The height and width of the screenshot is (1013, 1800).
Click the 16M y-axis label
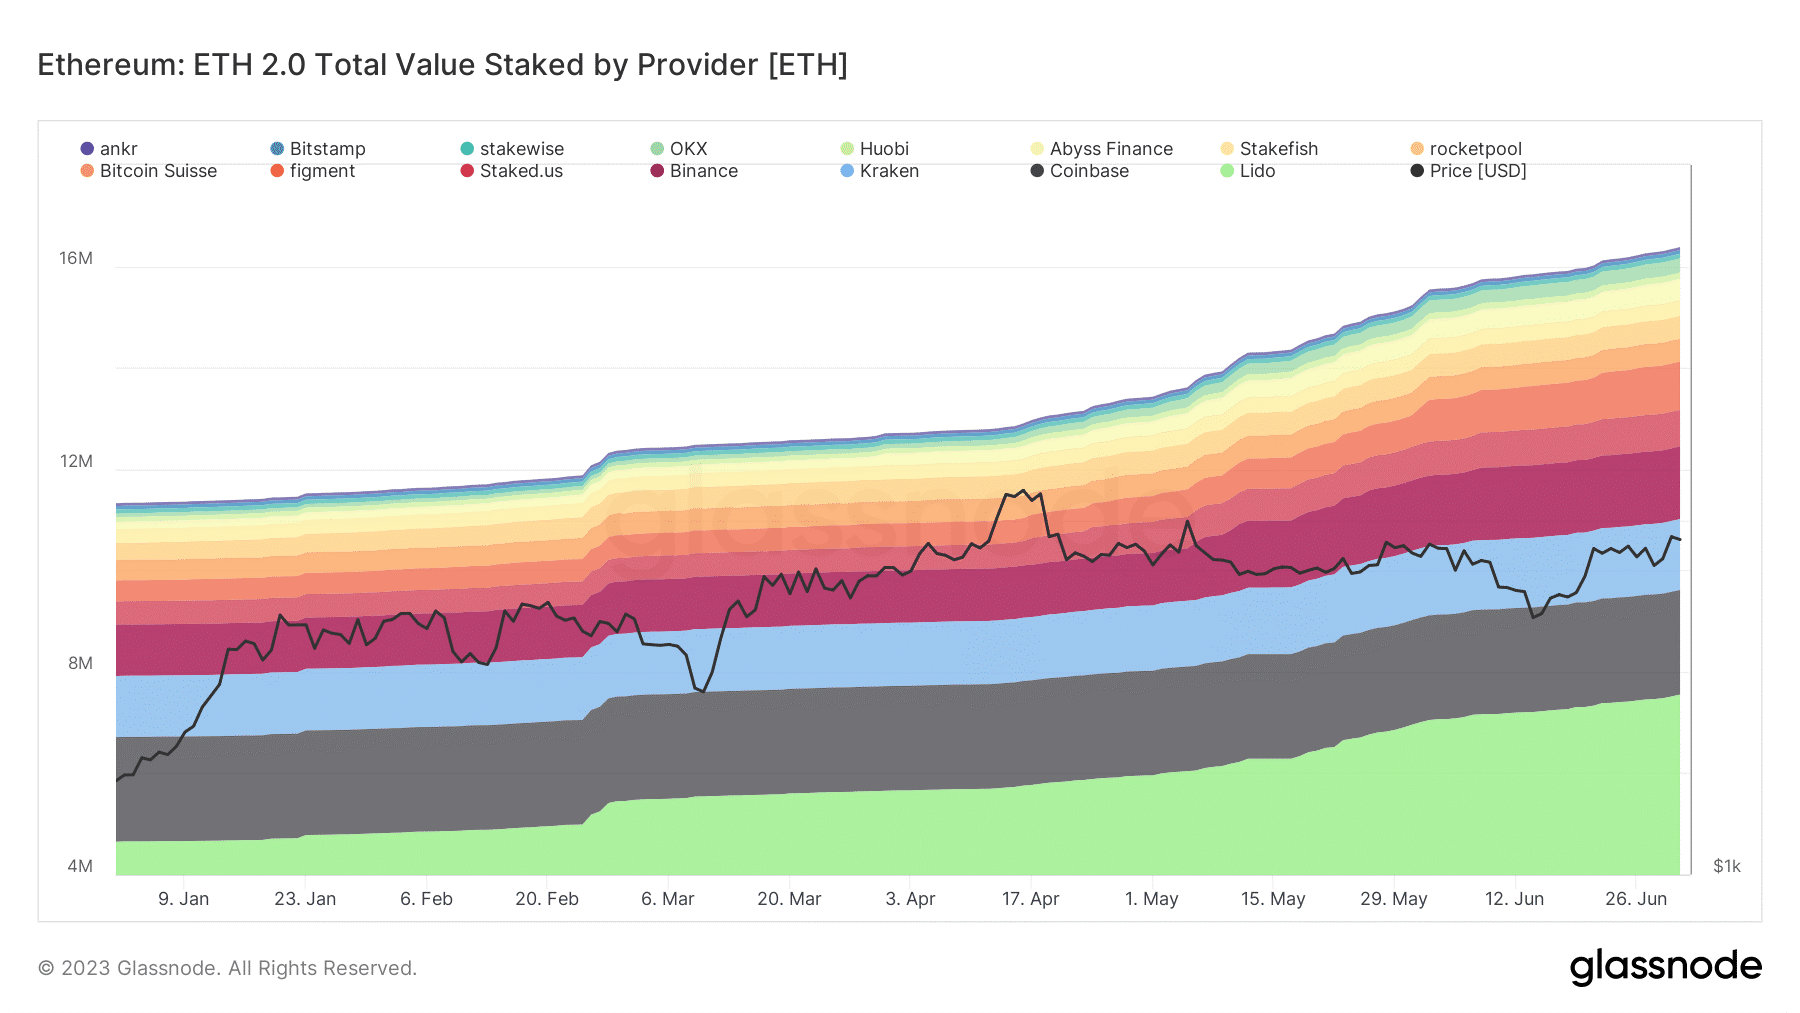tap(76, 258)
